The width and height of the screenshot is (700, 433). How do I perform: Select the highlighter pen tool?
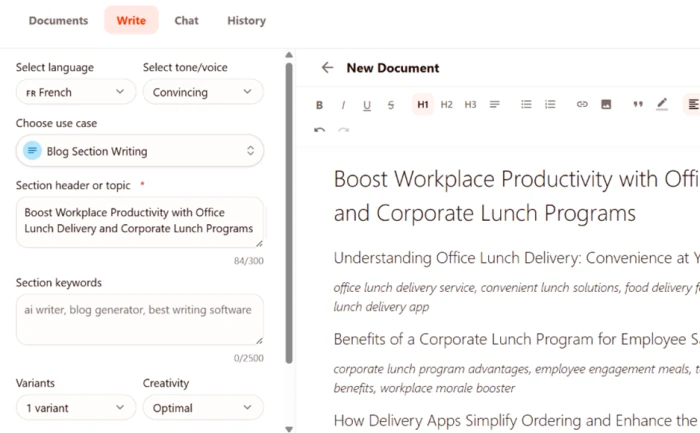[662, 104]
